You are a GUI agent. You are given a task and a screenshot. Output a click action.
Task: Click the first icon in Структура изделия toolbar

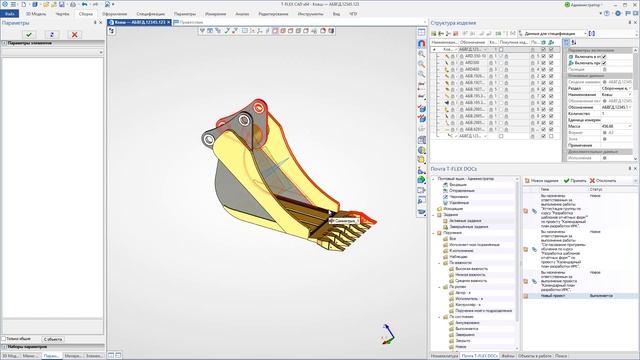pyautogui.click(x=434, y=33)
